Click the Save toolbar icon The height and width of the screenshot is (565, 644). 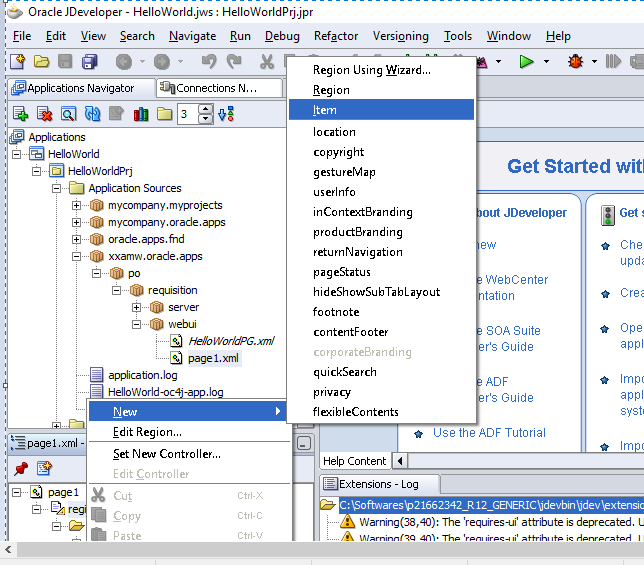65,62
